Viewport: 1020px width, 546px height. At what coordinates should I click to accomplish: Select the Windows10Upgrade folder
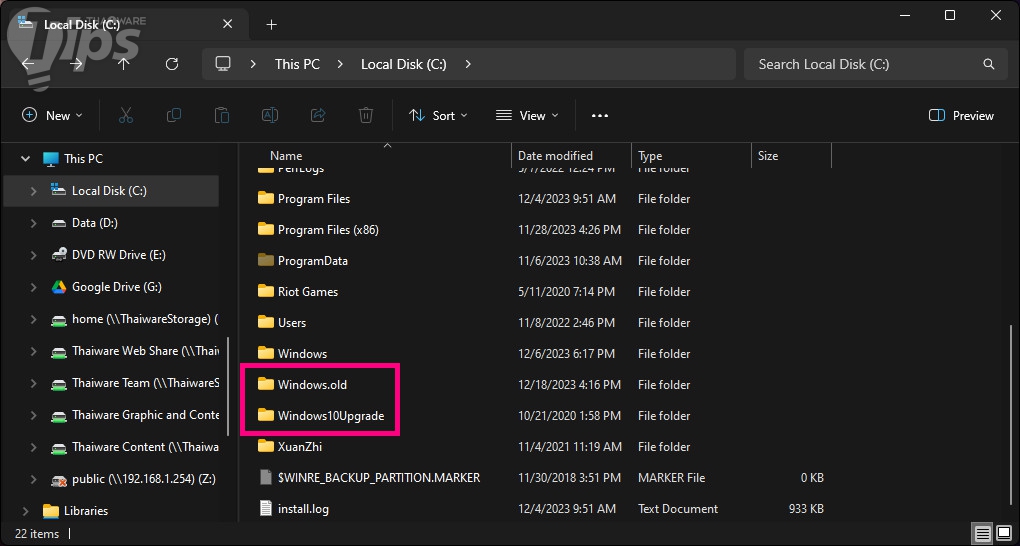point(330,416)
